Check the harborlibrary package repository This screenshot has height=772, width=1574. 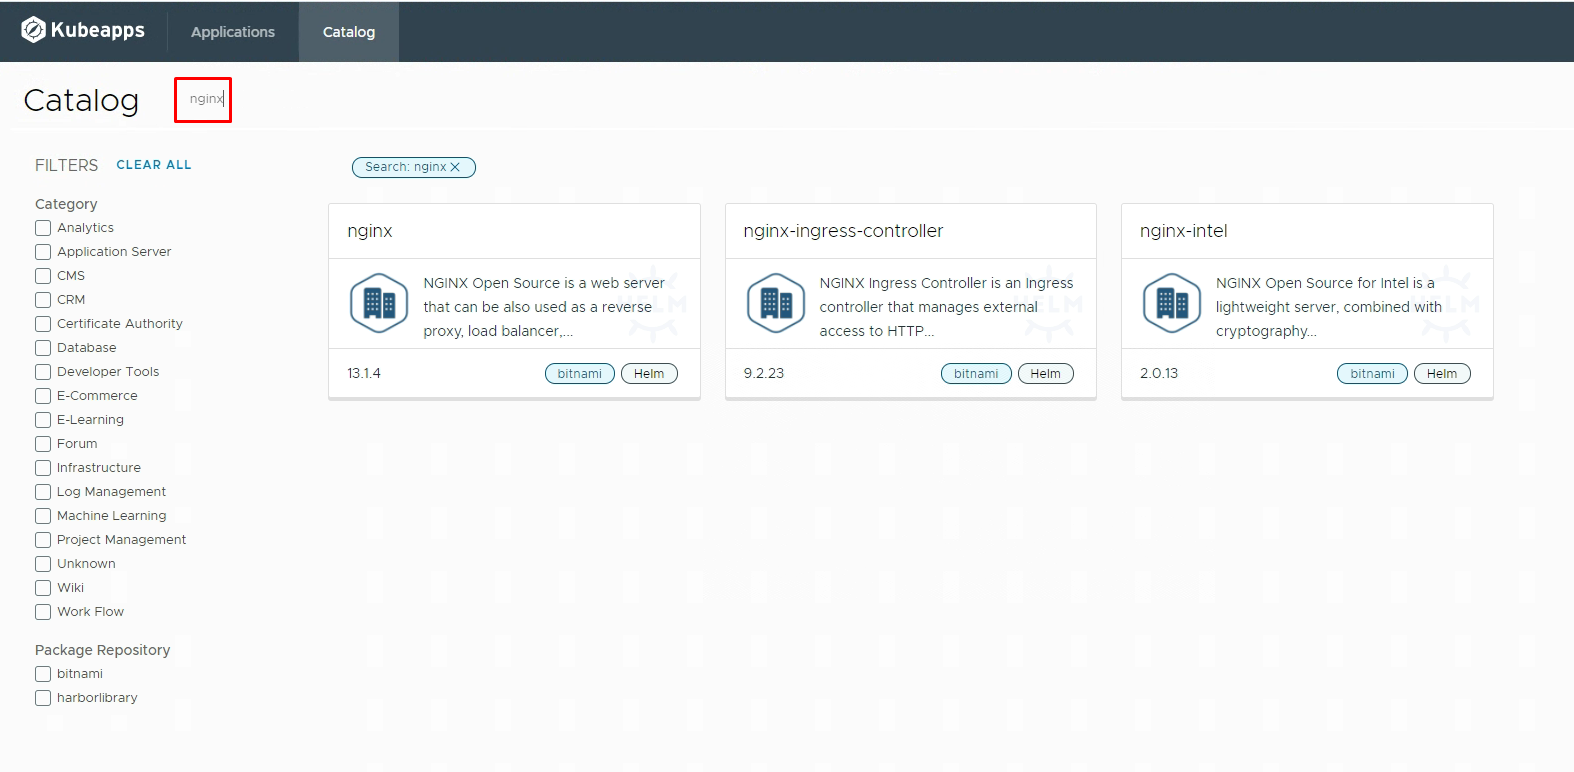pyautogui.click(x=43, y=698)
